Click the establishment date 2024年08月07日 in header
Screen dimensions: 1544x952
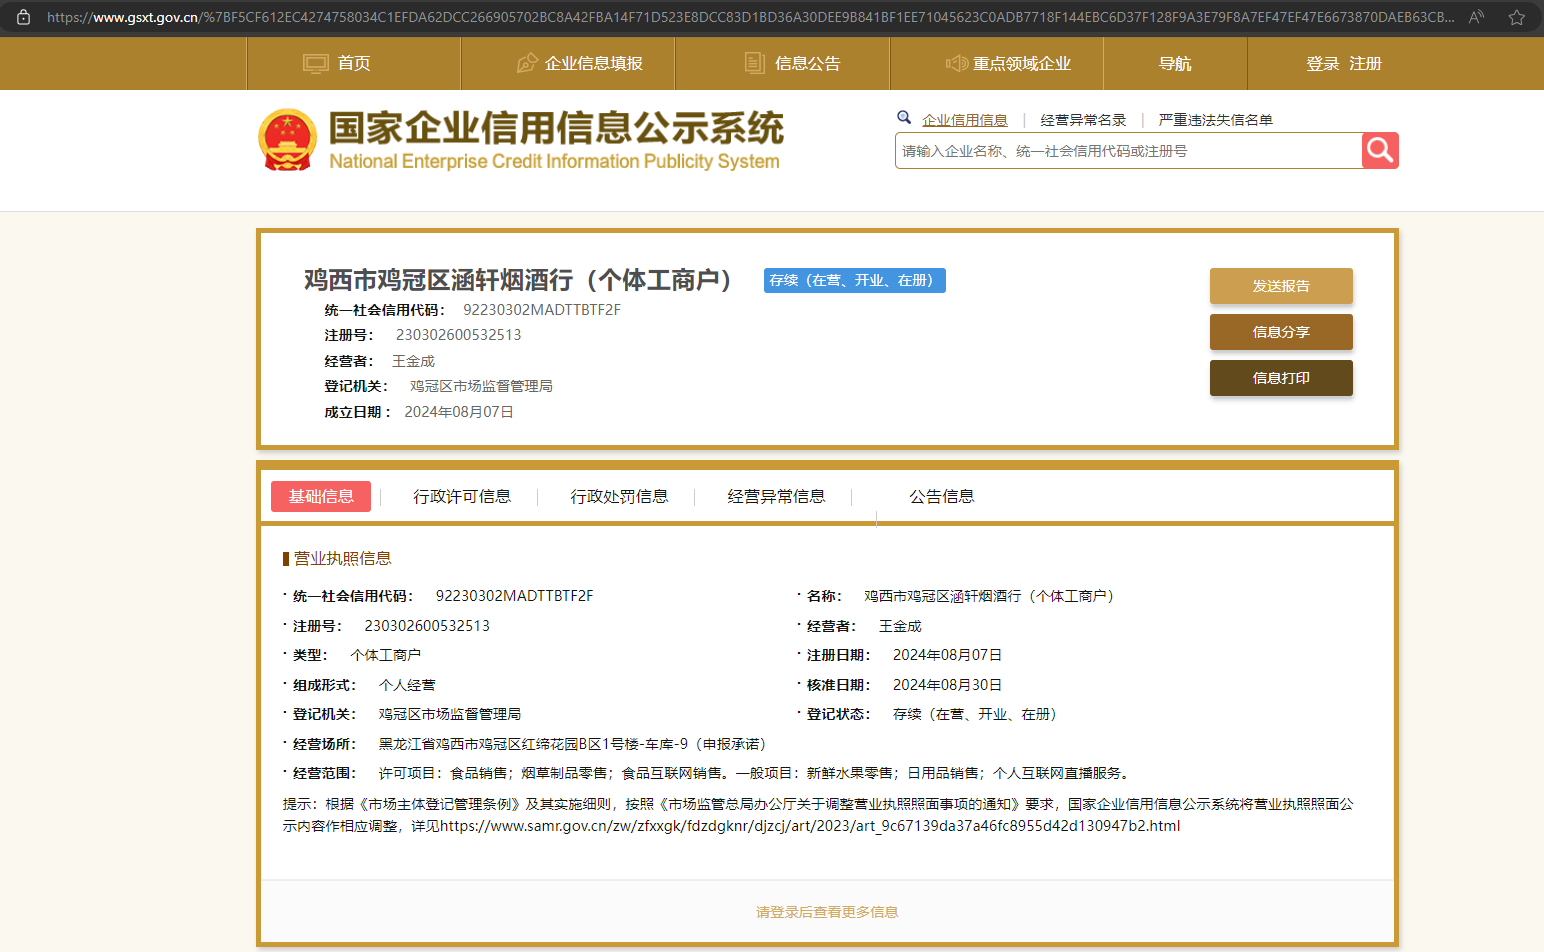[x=459, y=412]
